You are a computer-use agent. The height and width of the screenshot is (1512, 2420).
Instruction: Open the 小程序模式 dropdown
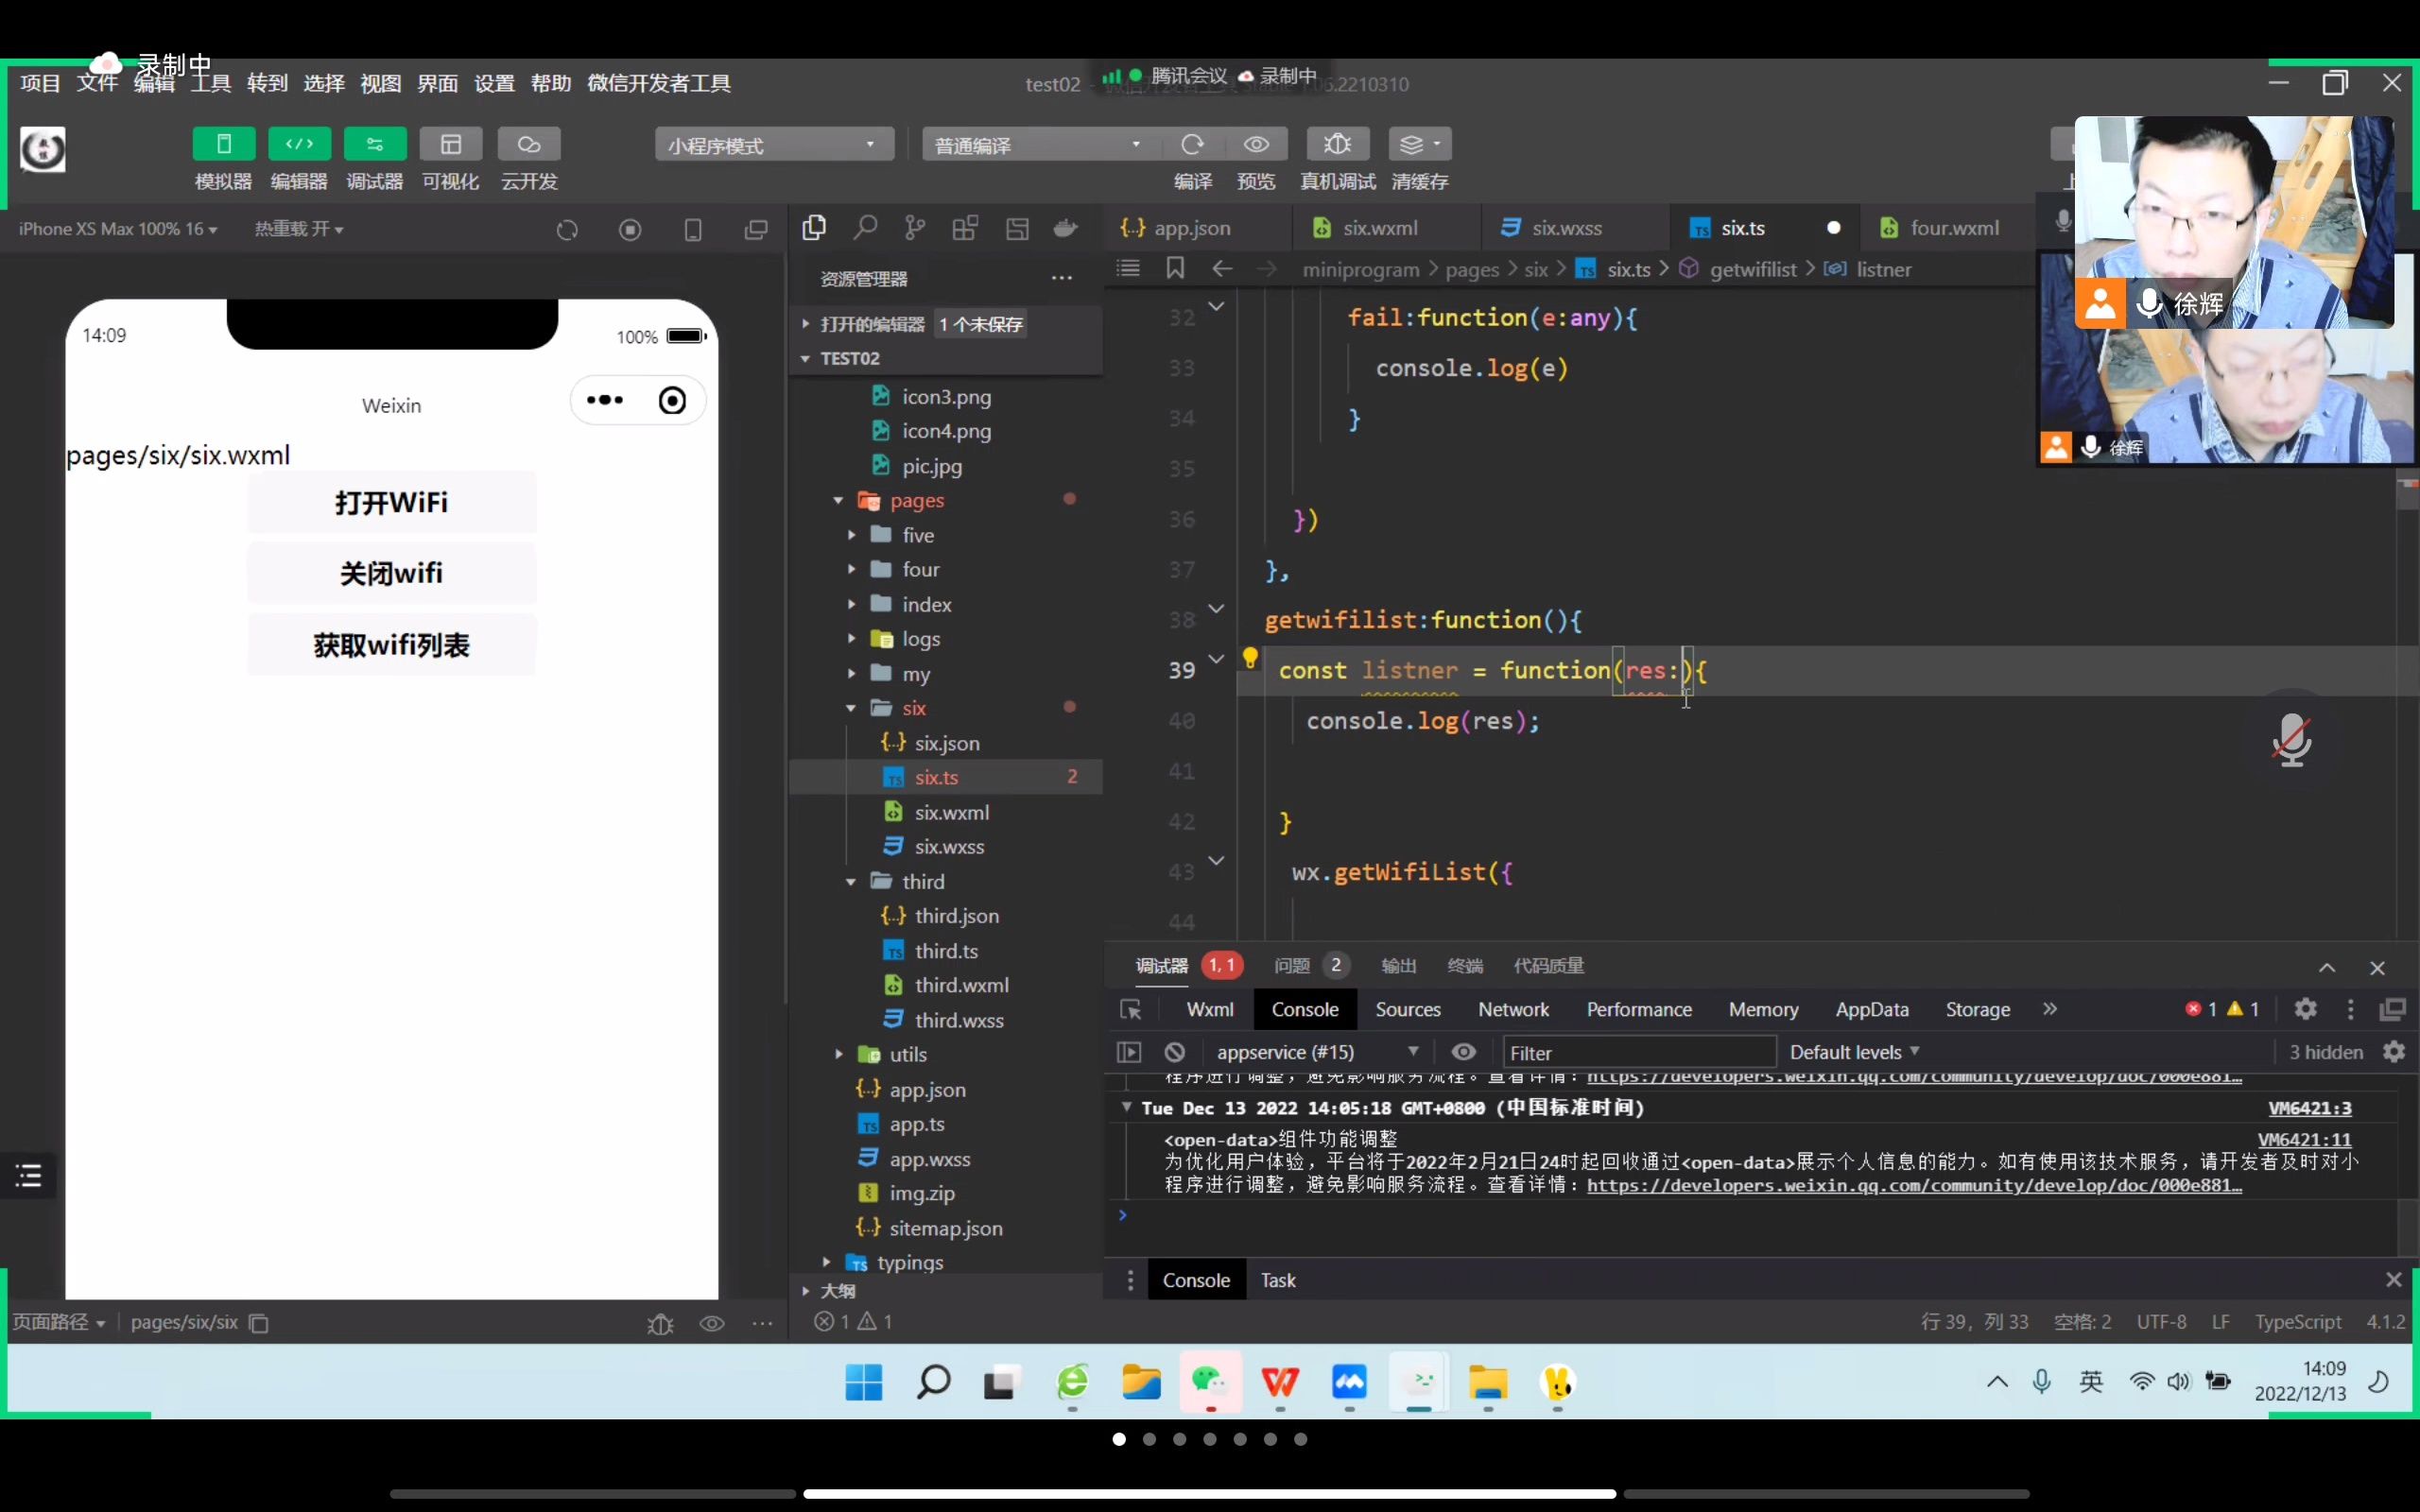click(773, 145)
